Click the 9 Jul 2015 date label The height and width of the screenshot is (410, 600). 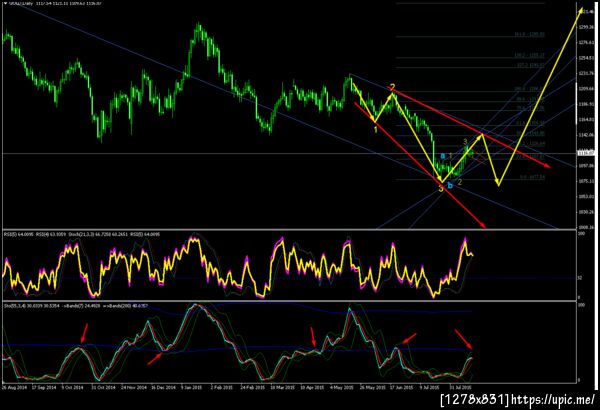430,387
